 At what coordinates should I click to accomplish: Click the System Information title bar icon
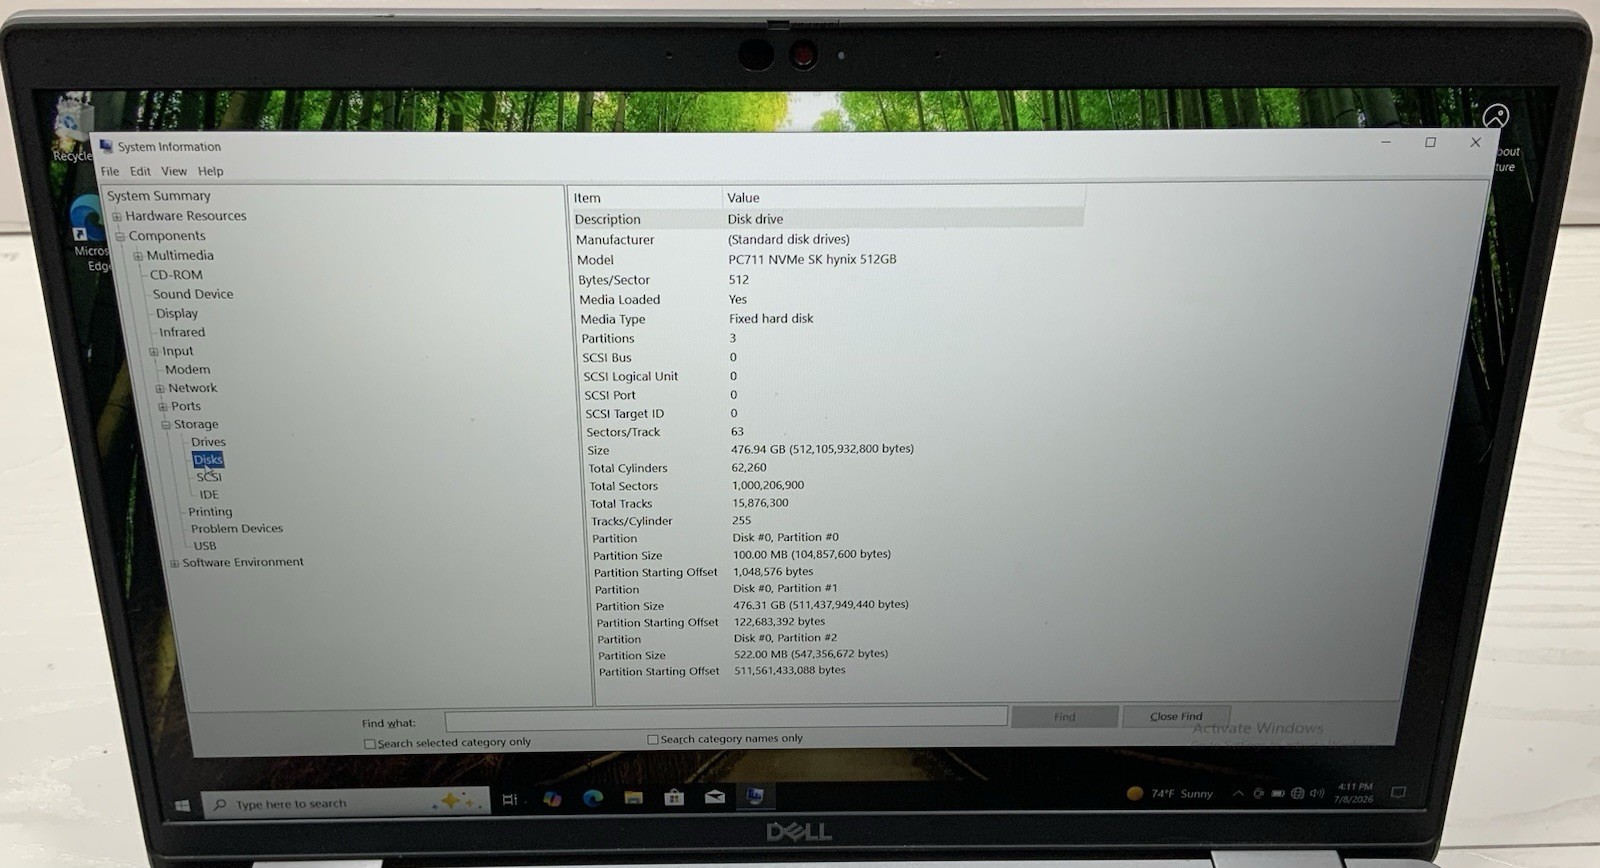pos(106,147)
